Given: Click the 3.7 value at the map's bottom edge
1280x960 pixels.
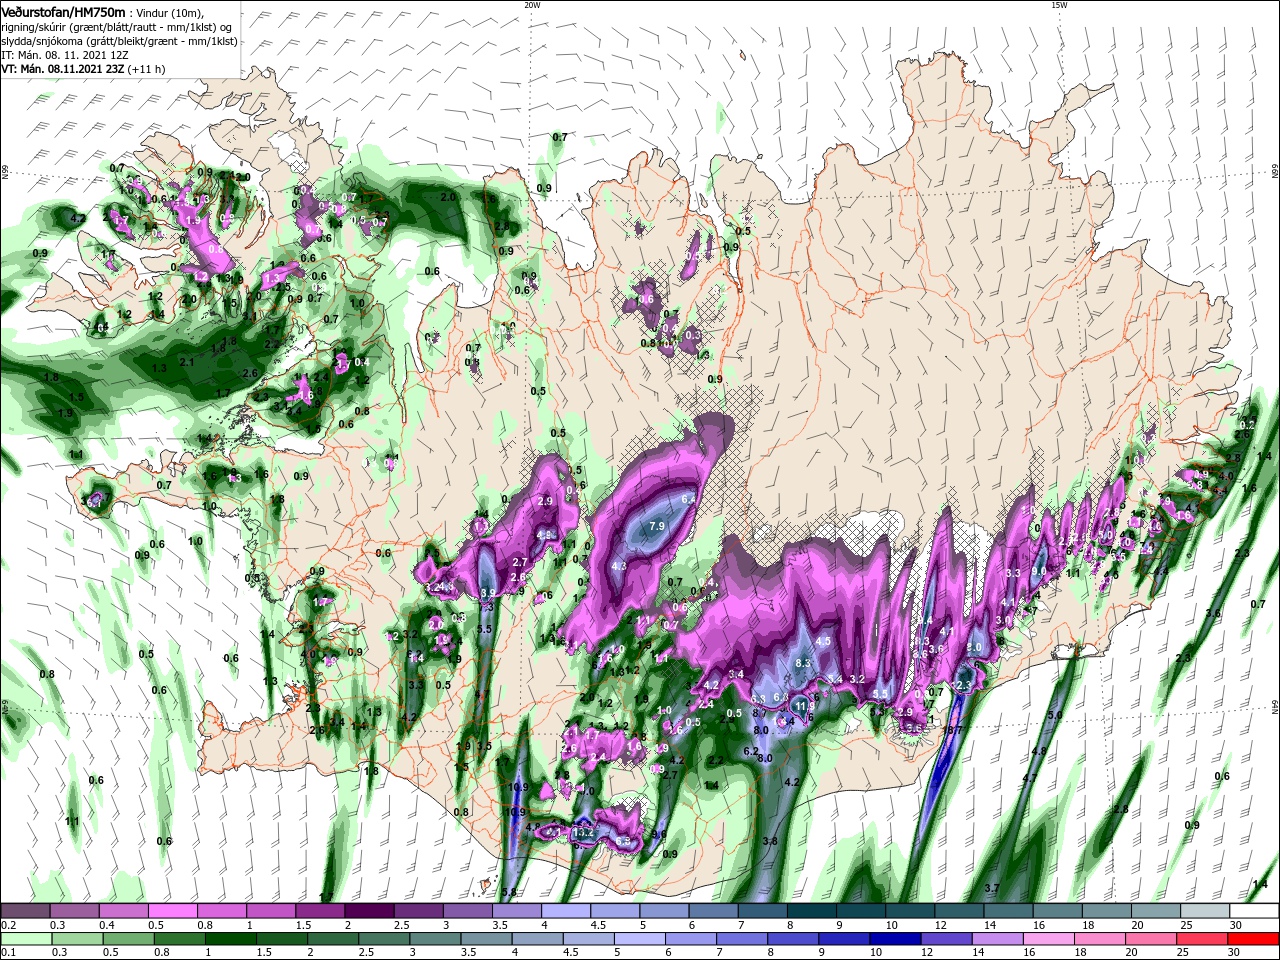Looking at the screenshot, I should coord(992,888).
